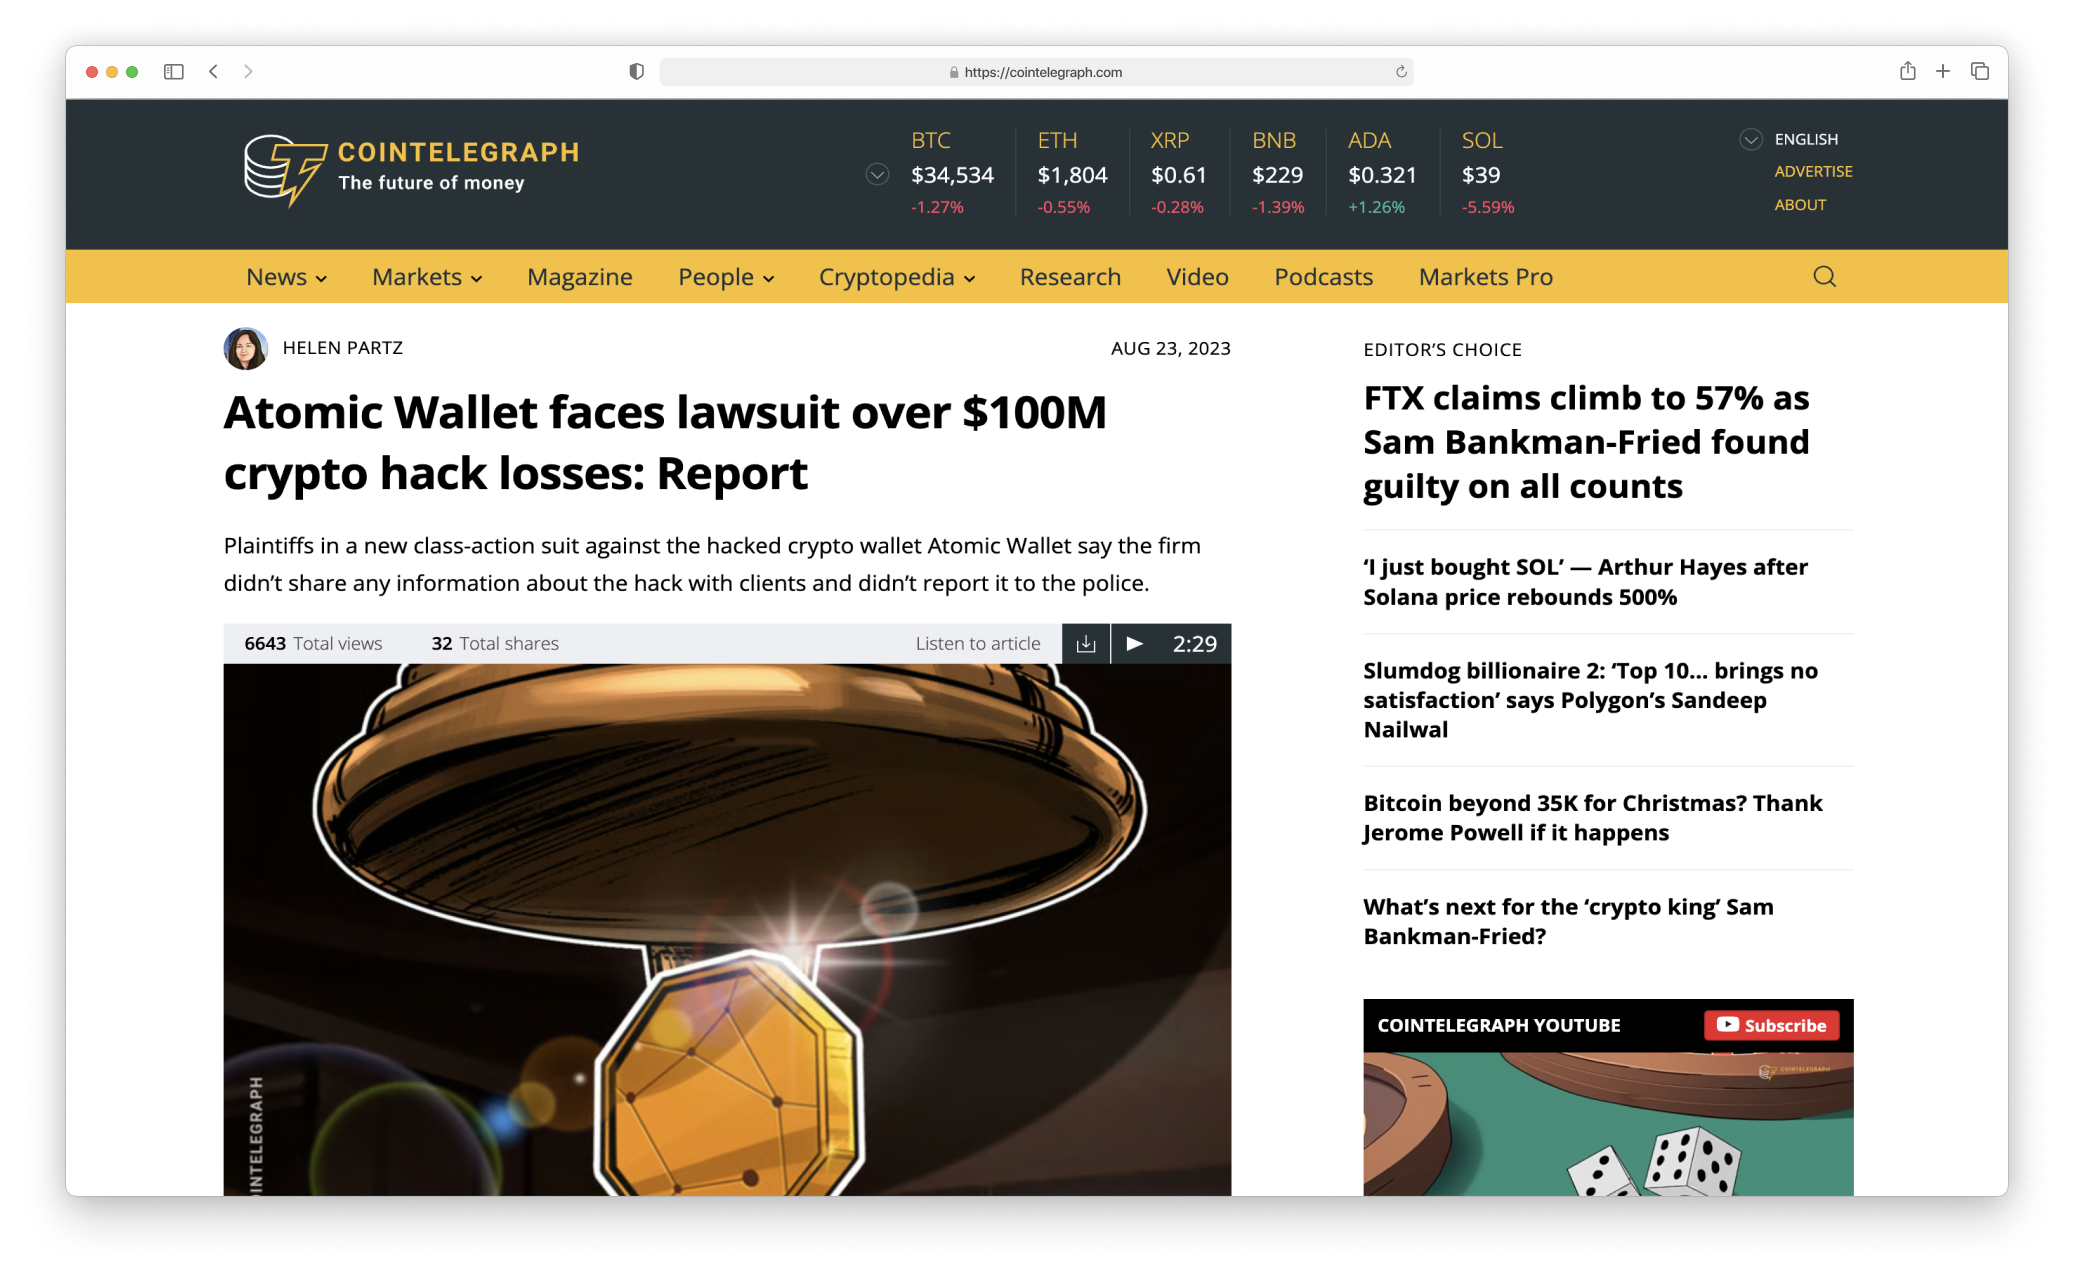Expand the News menu
Image resolution: width=2074 pixels, height=1282 pixels.
pos(286,277)
